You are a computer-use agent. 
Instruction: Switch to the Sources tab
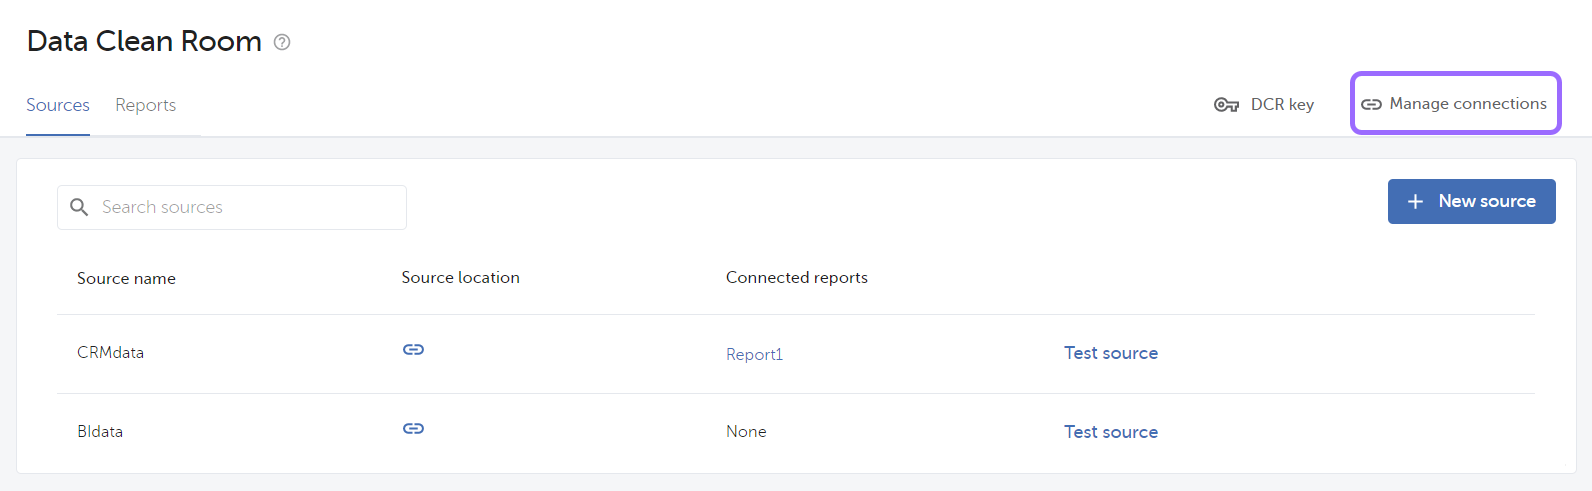[x=58, y=105]
